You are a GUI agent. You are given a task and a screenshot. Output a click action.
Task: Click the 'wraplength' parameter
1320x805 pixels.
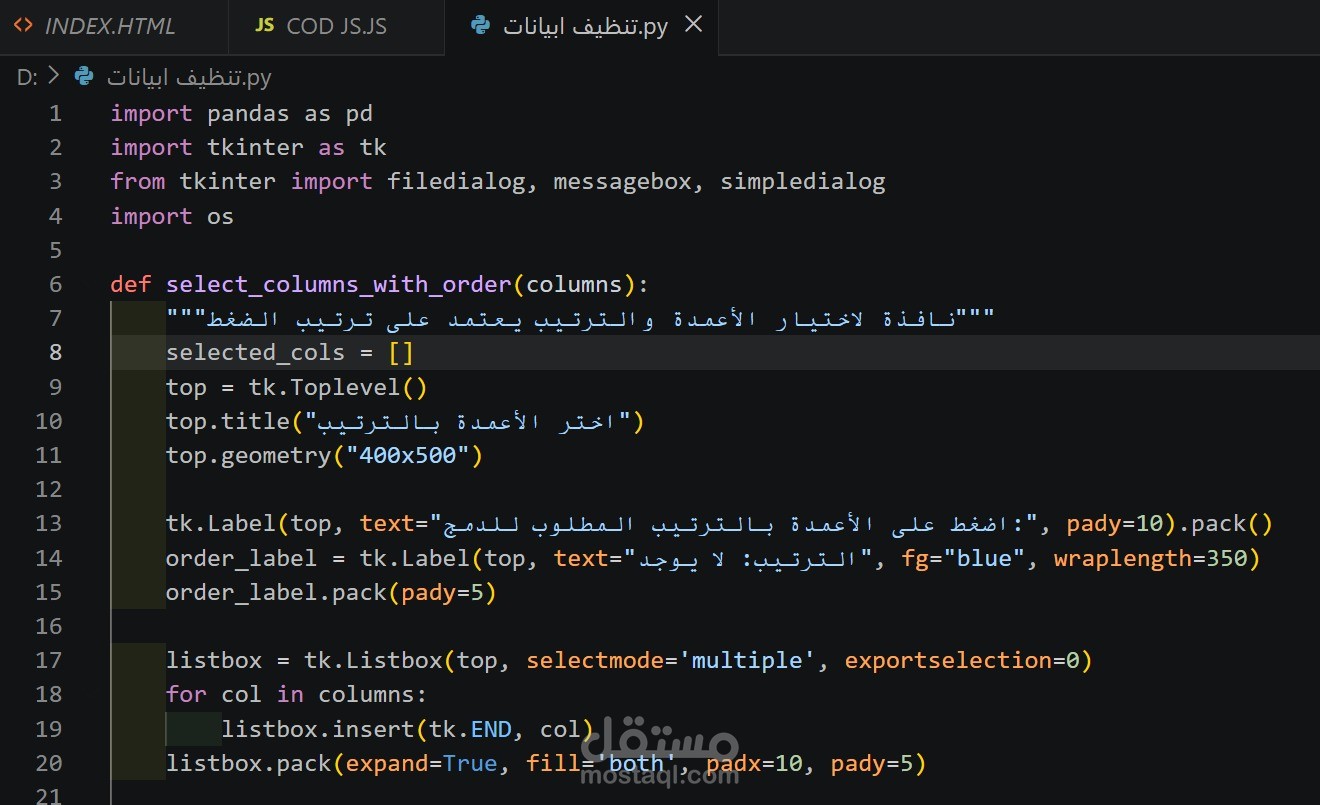1122,558
